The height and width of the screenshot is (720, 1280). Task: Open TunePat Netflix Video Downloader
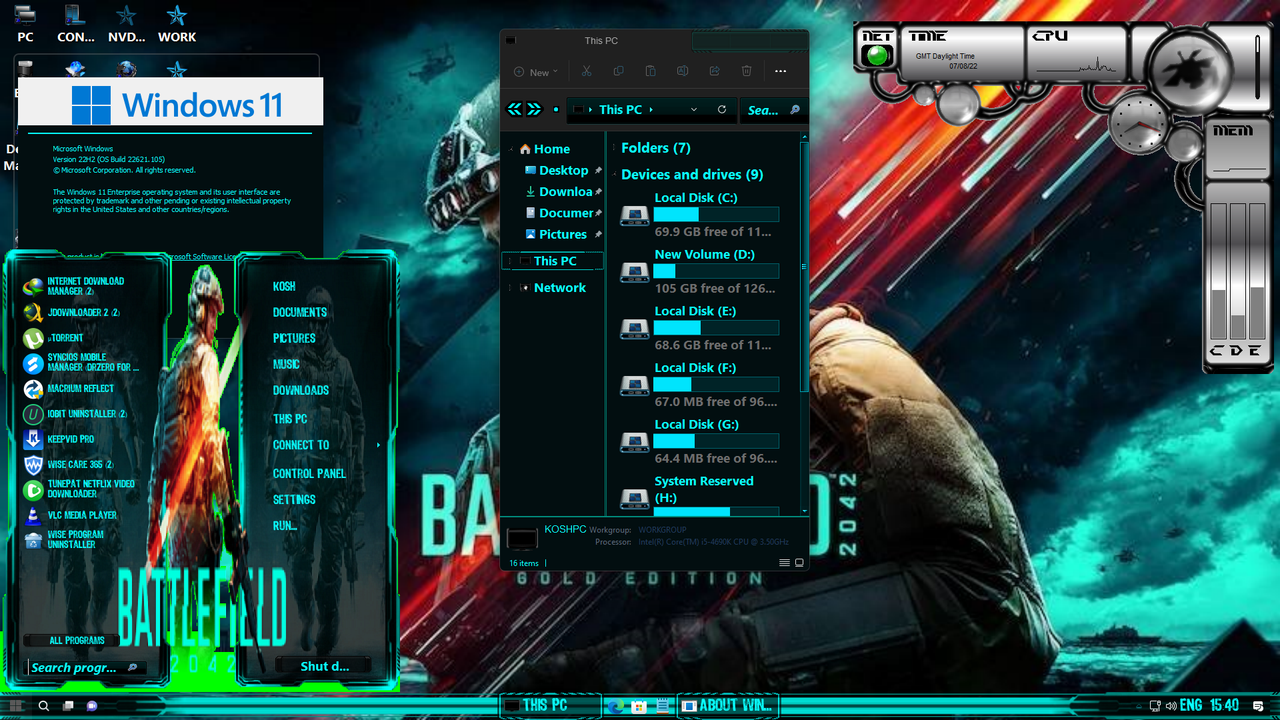(79, 489)
